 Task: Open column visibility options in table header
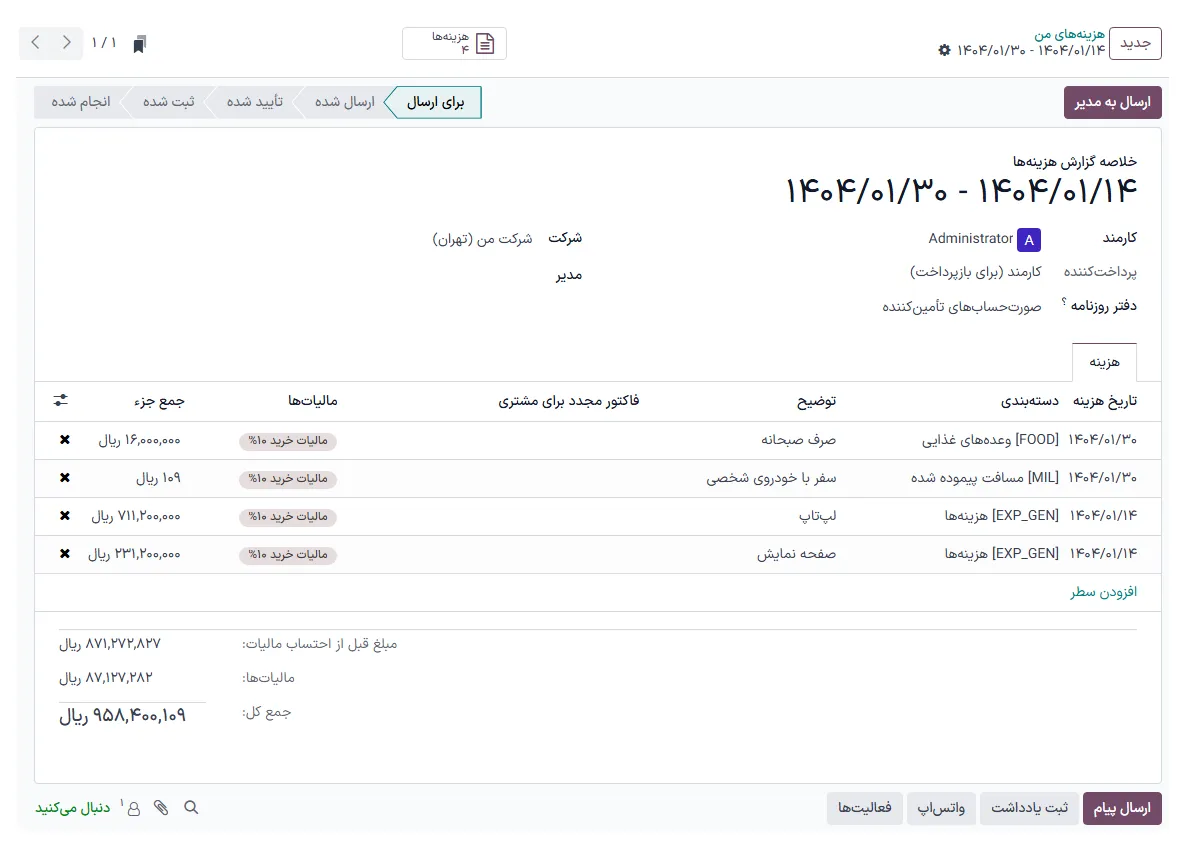61,401
